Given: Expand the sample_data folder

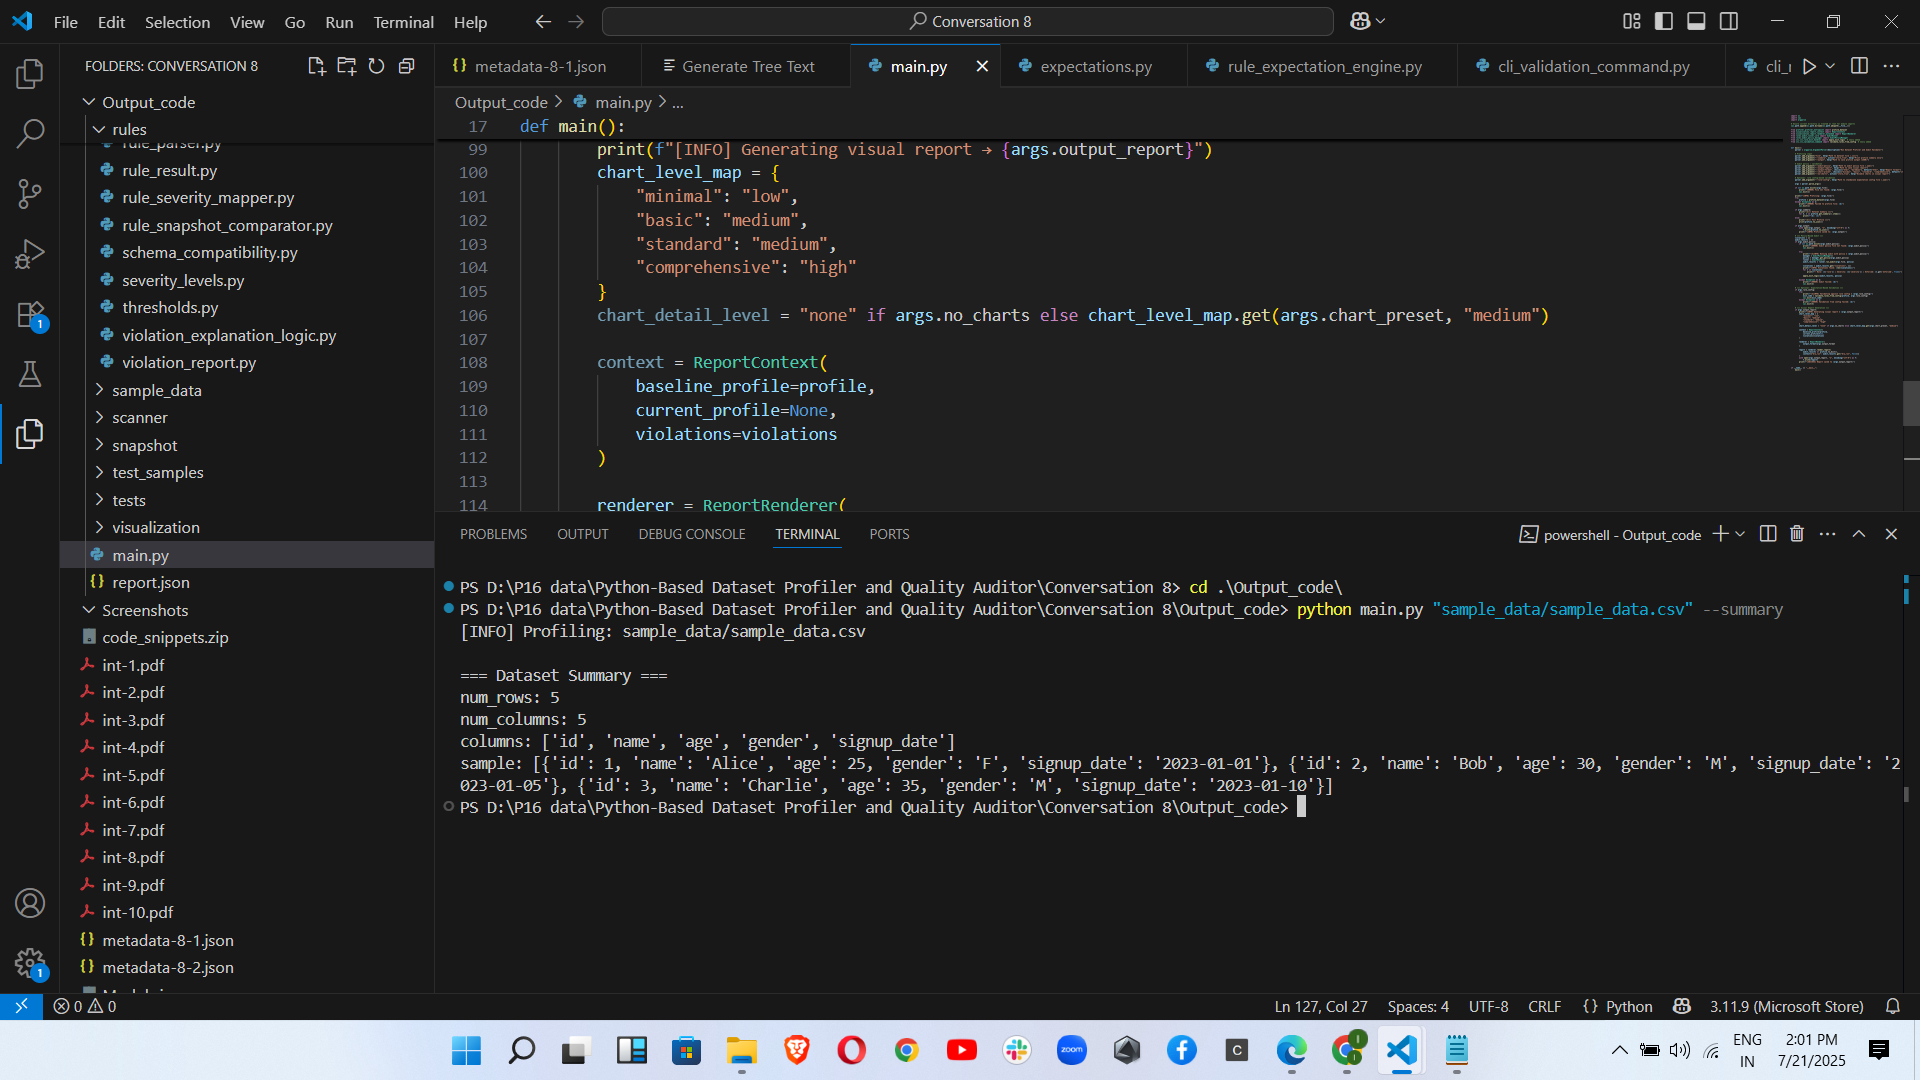Looking at the screenshot, I should (99, 390).
